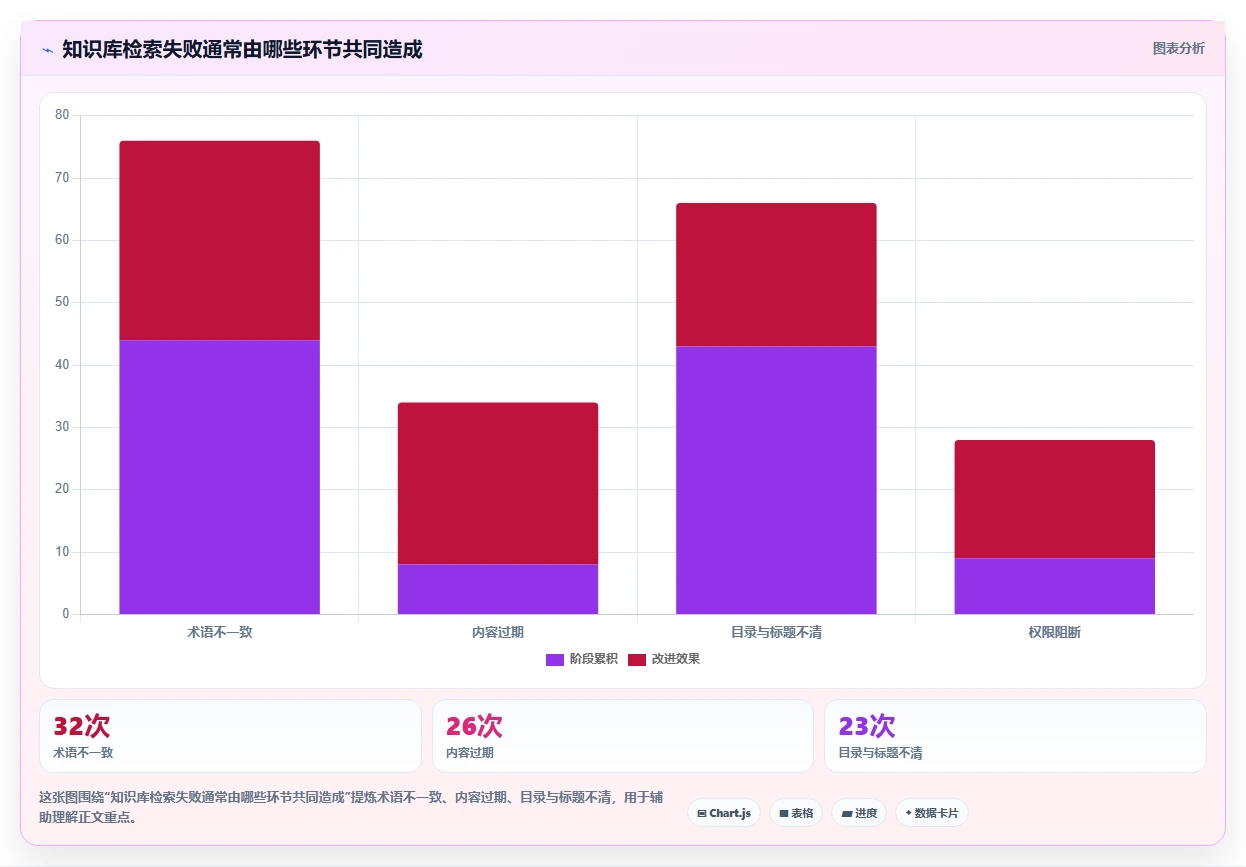Click the purple segment of the 术语不一致 bar
Viewport: 1246px width, 867px height.
[x=219, y=477]
